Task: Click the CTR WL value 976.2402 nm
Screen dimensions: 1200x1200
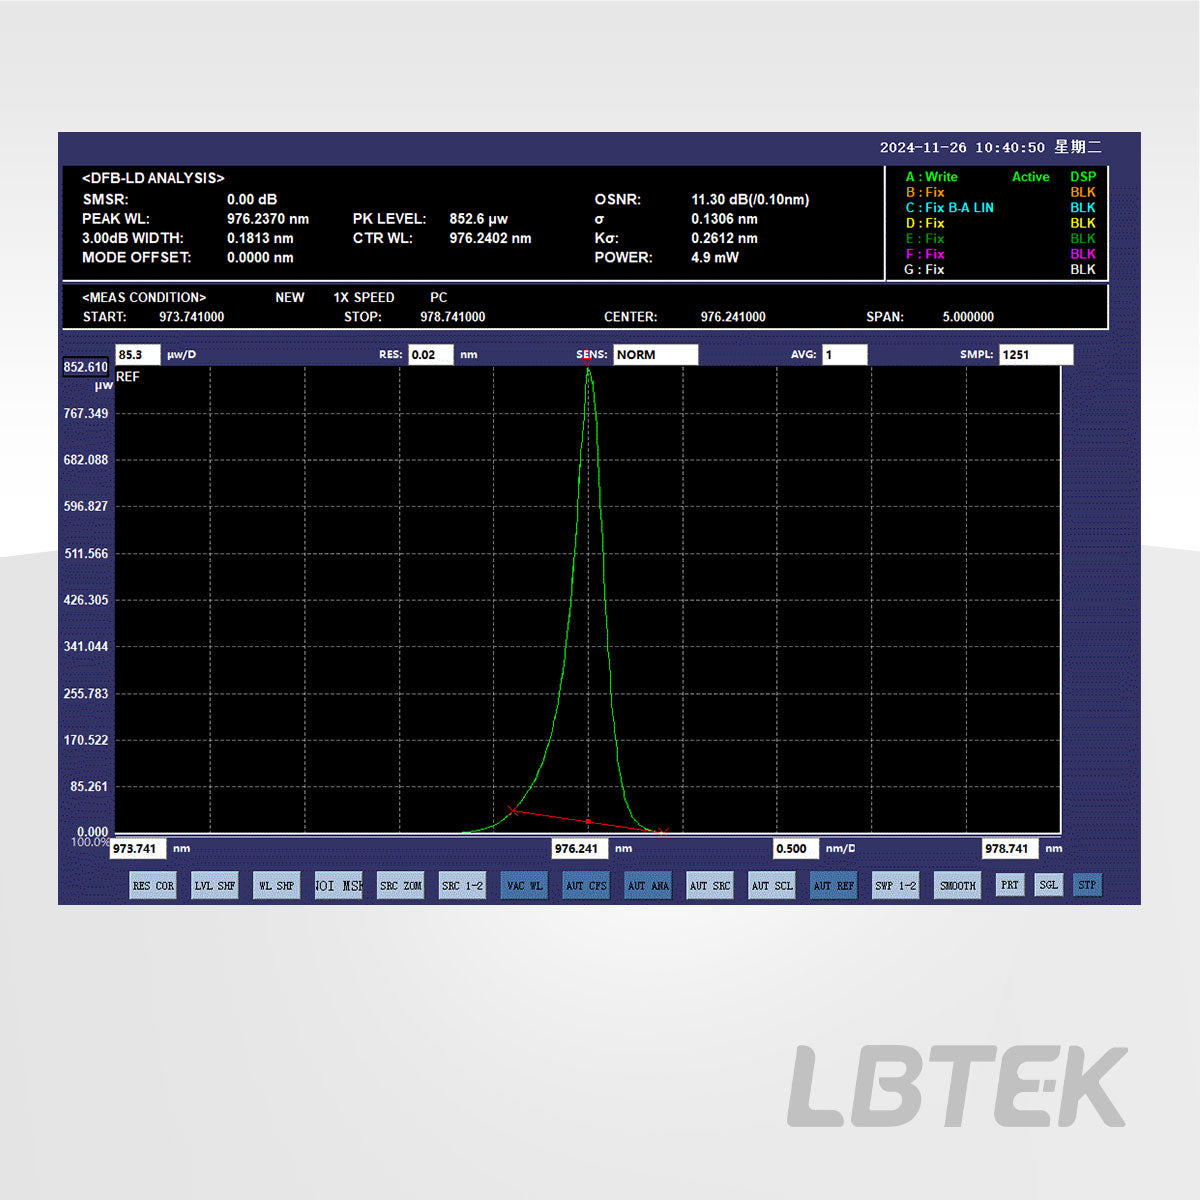Action: click(490, 238)
